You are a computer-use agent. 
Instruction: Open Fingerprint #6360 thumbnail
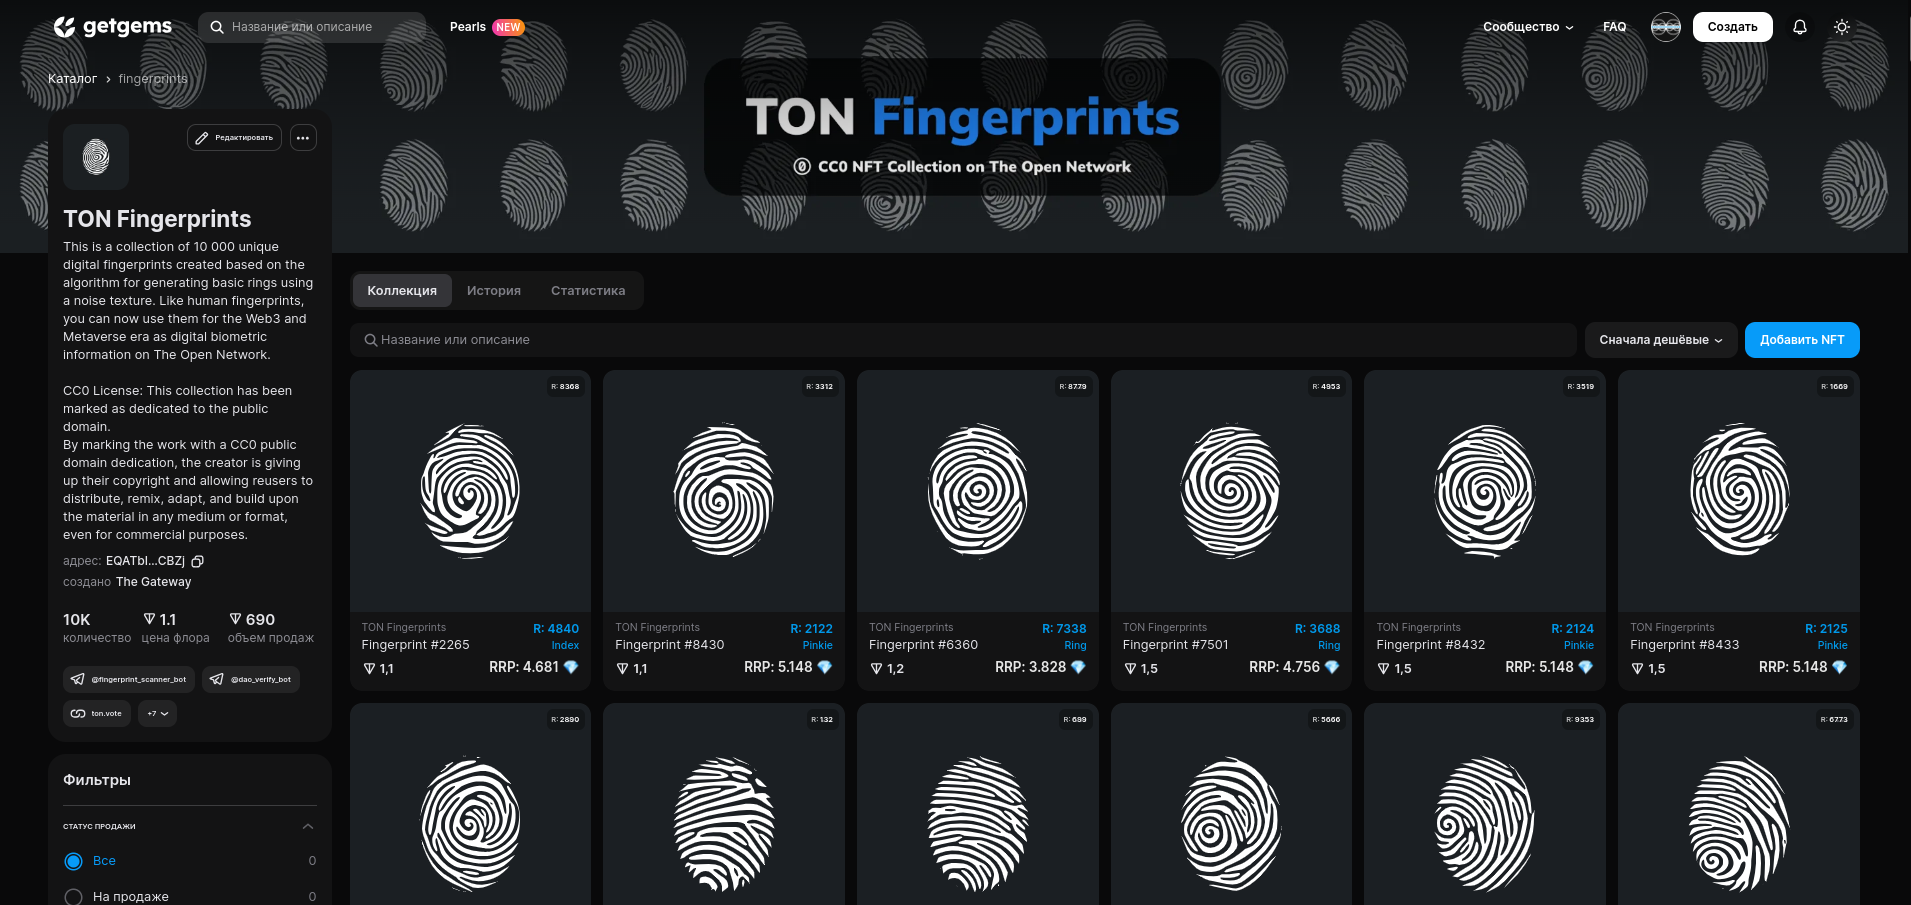[x=978, y=491]
